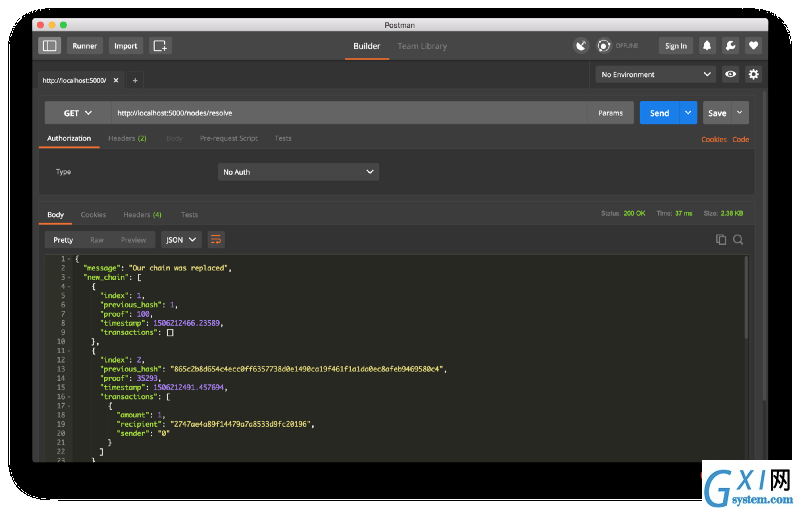Open the response Headers (4) tab
The height and width of the screenshot is (508, 800).
tap(142, 215)
